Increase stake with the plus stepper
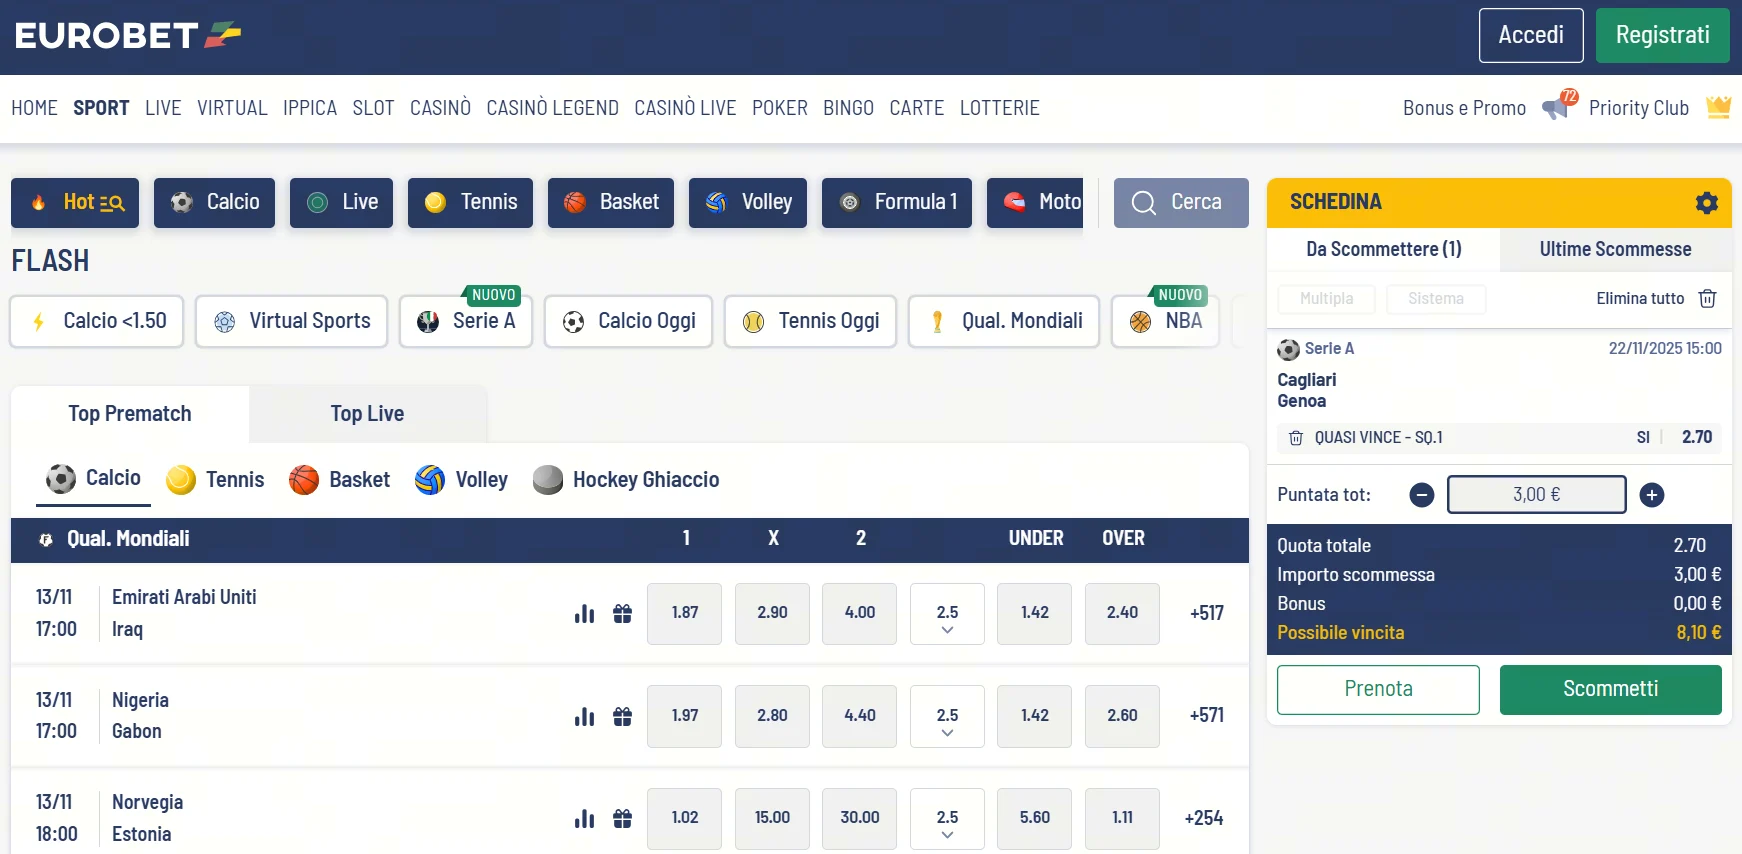The width and height of the screenshot is (1742, 854). (x=1652, y=495)
